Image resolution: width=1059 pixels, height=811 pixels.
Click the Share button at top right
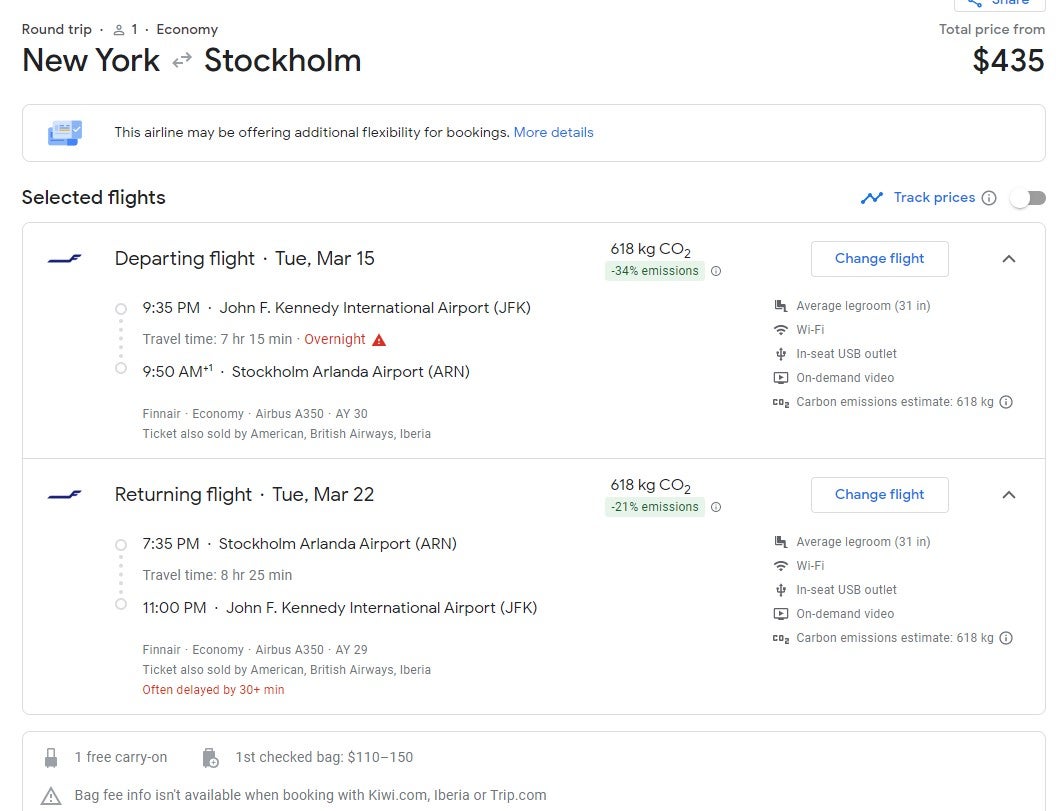pos(1000,3)
